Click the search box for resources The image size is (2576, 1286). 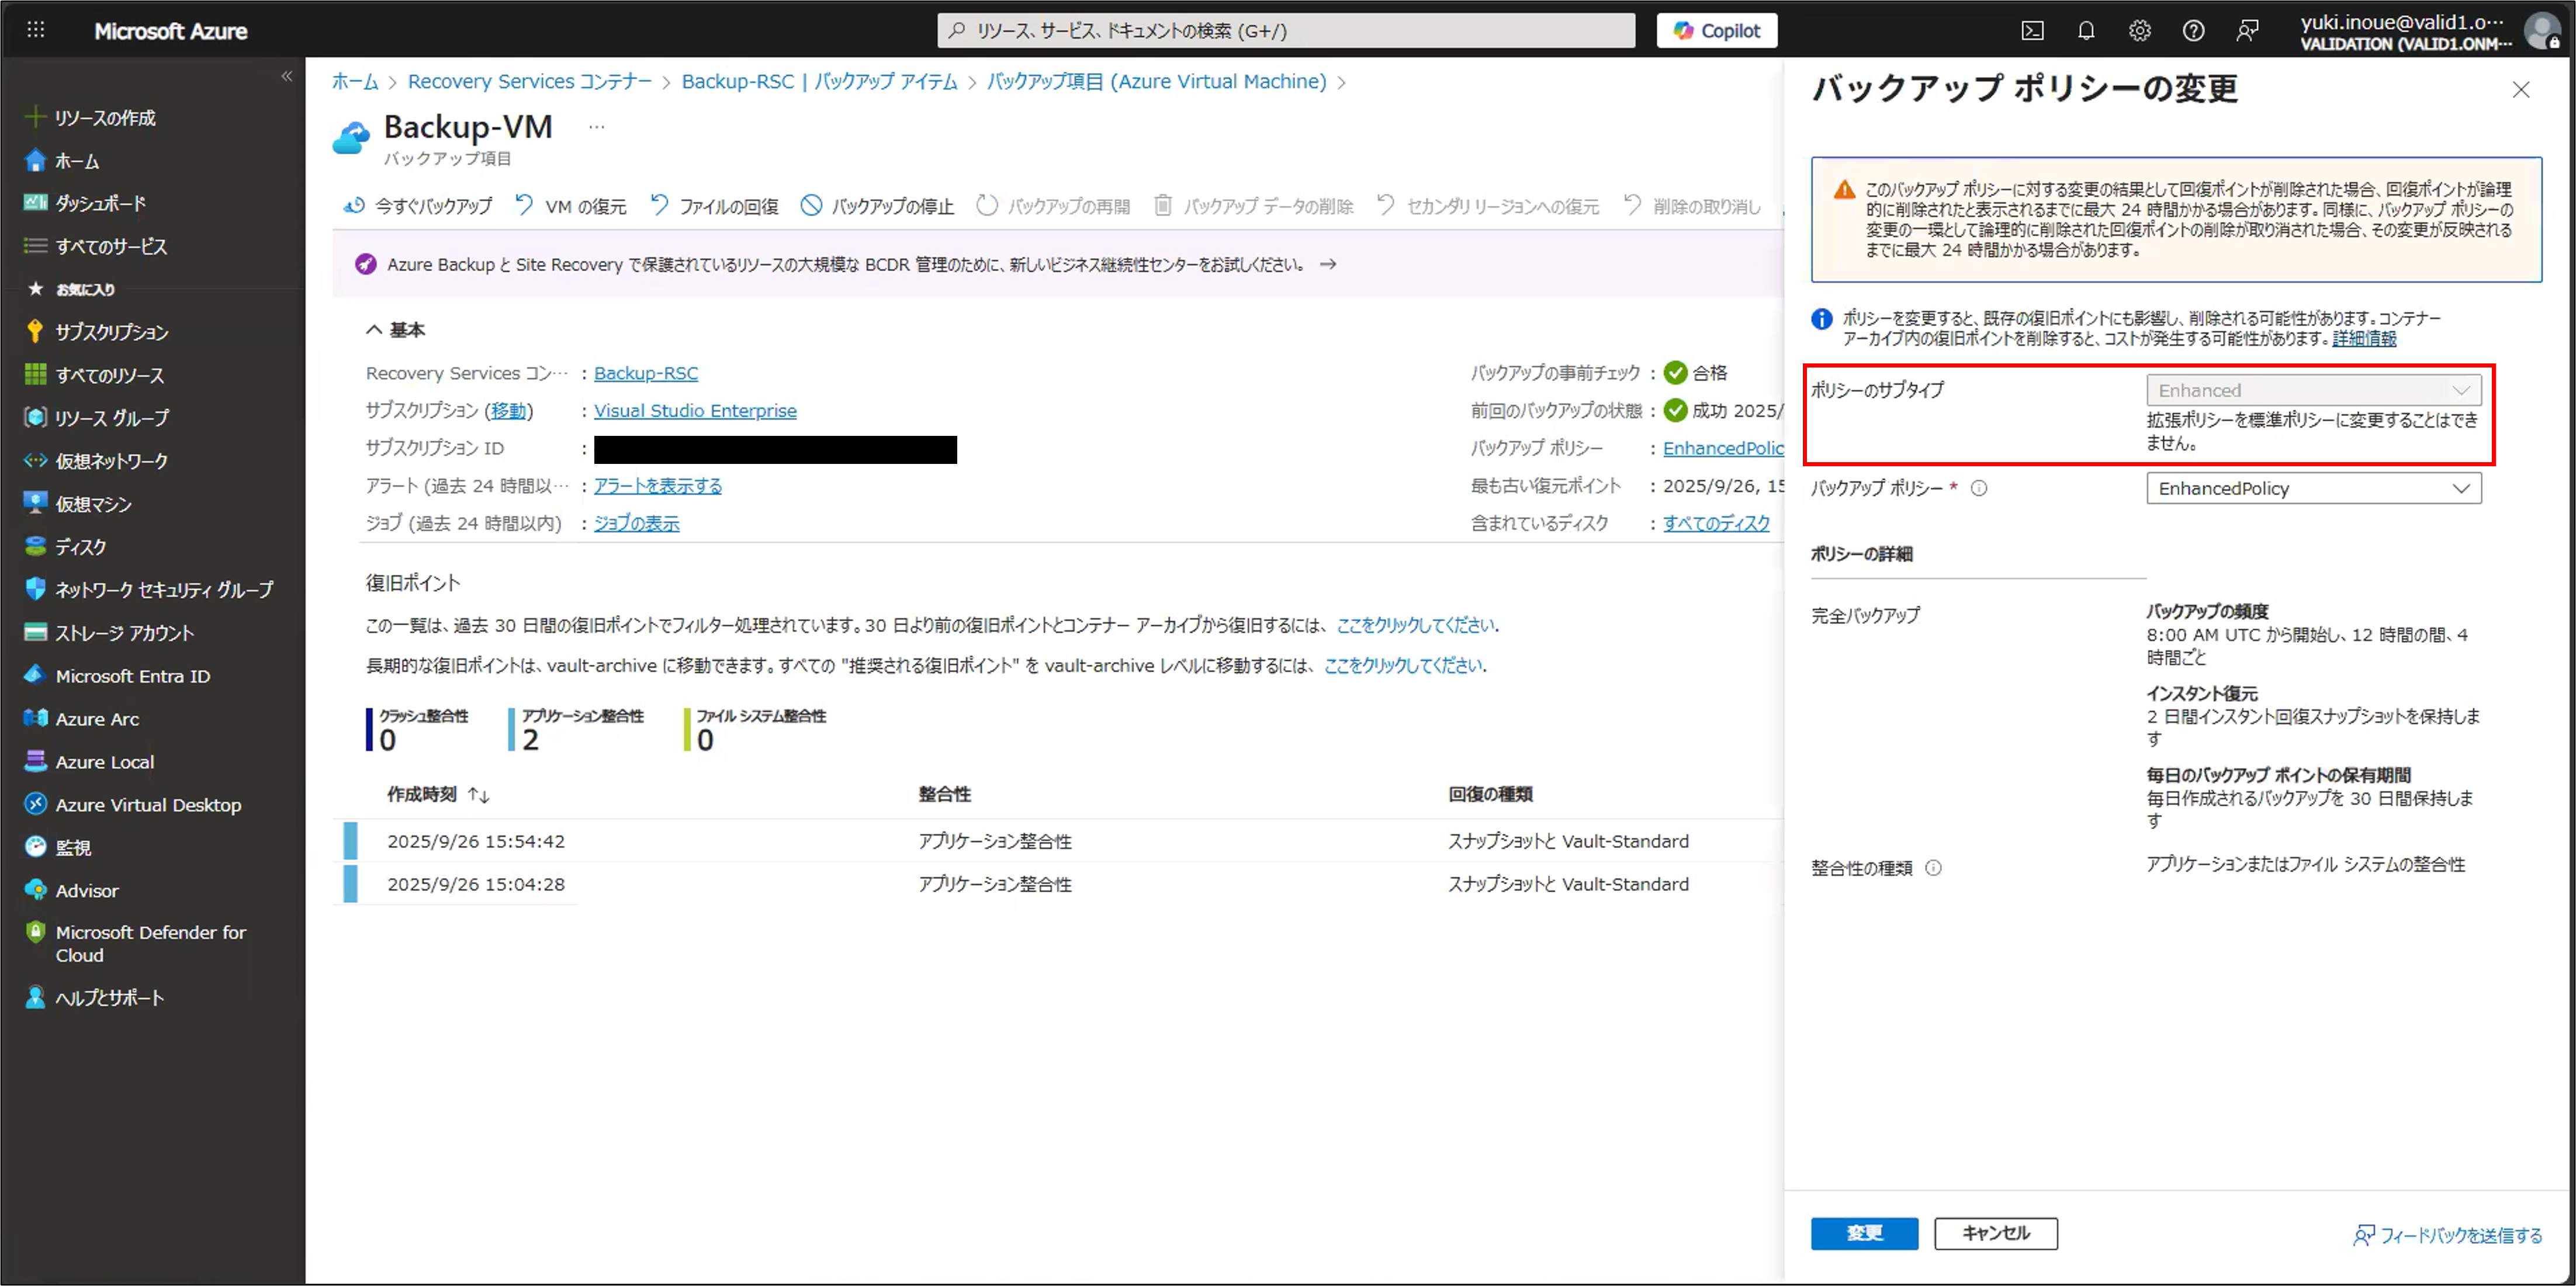(1286, 31)
